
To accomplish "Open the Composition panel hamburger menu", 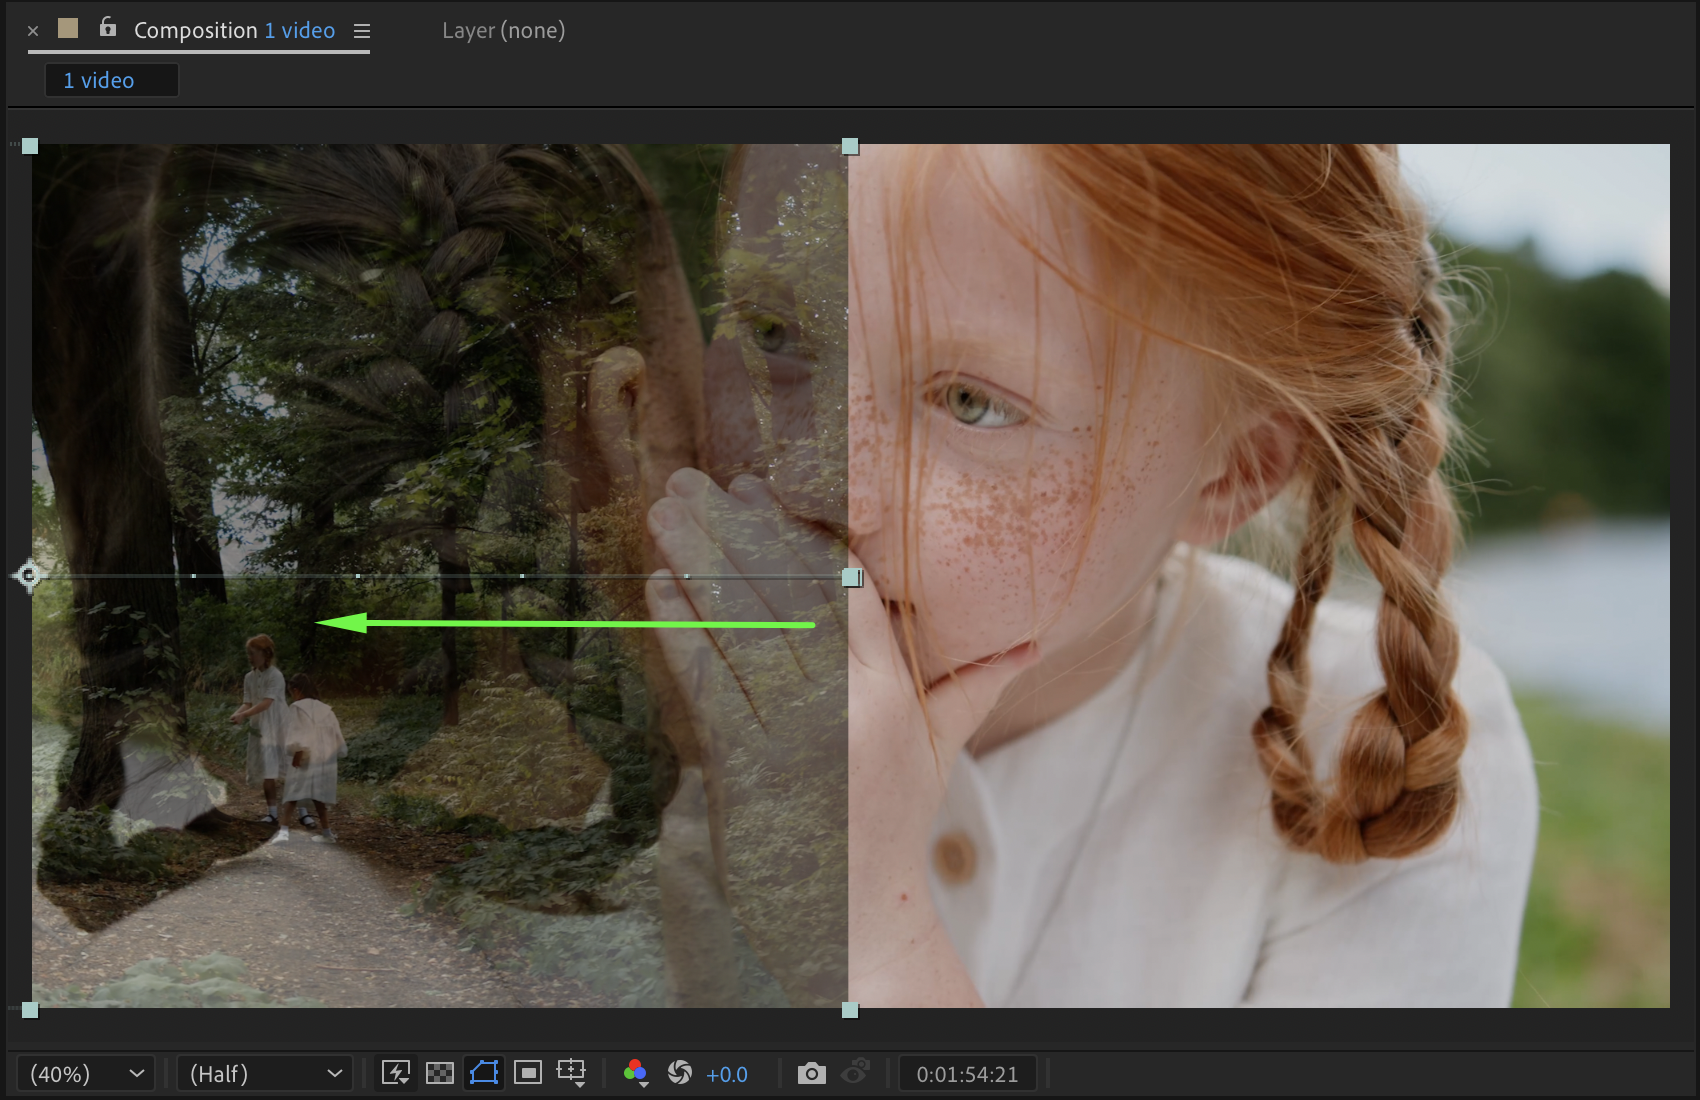I will (362, 31).
